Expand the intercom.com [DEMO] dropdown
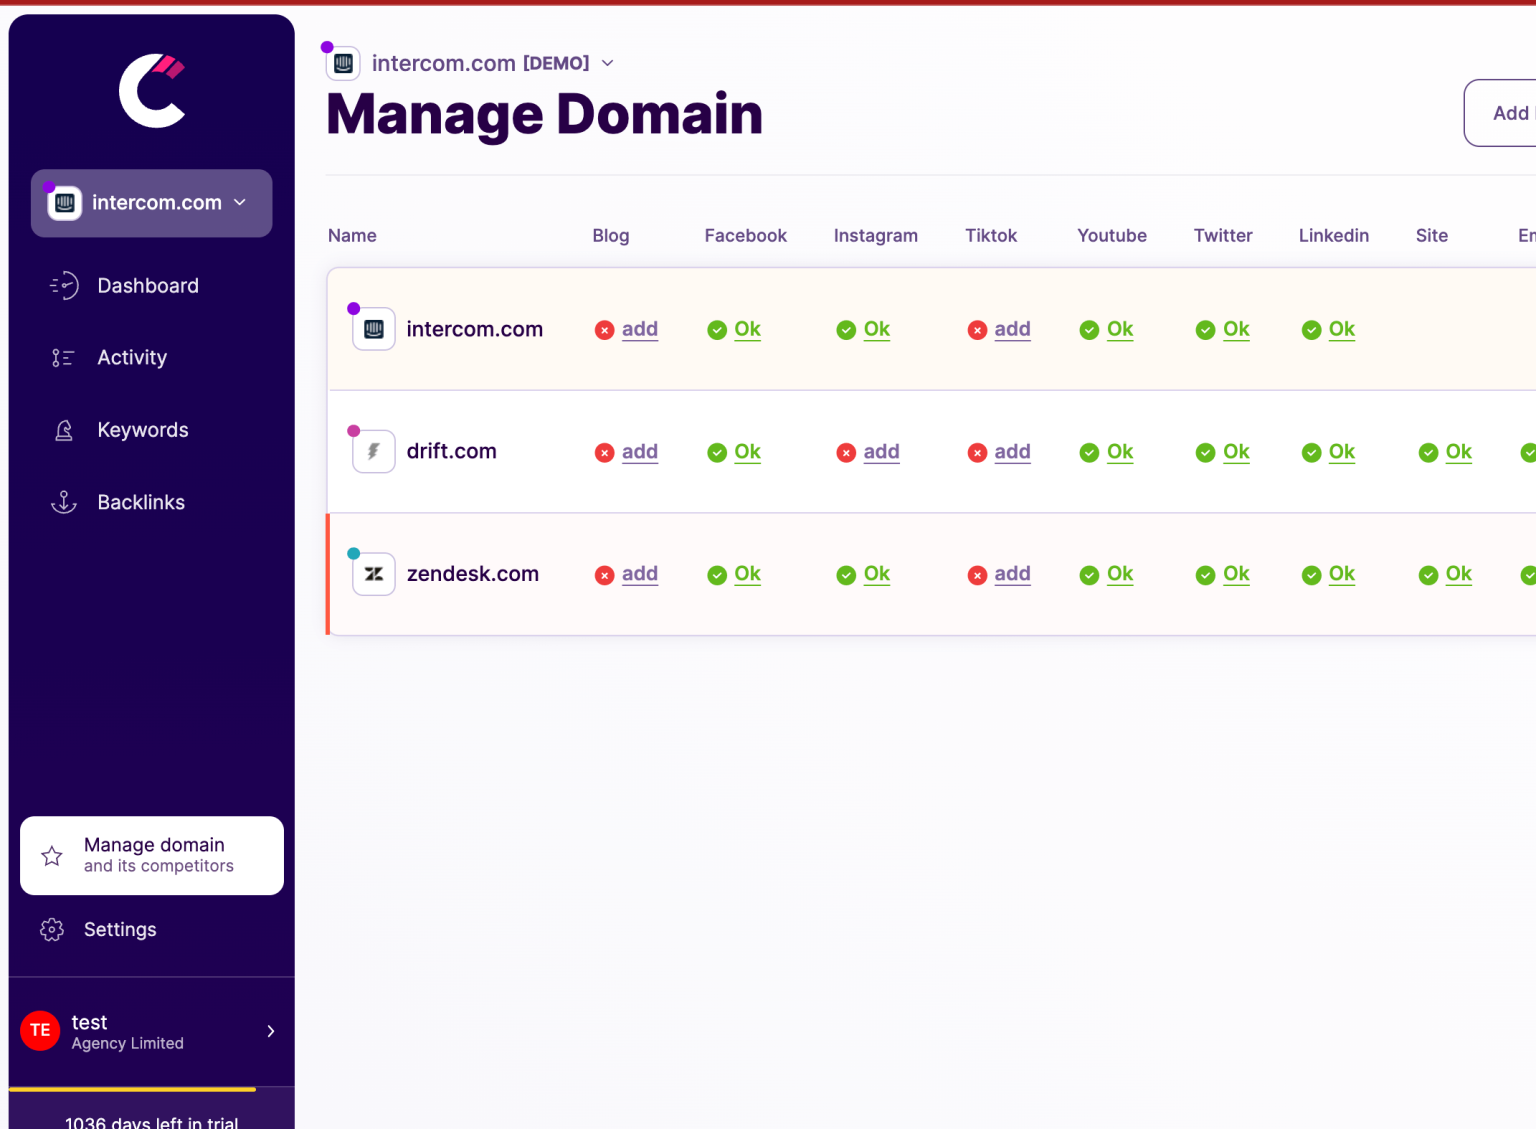 (x=607, y=62)
